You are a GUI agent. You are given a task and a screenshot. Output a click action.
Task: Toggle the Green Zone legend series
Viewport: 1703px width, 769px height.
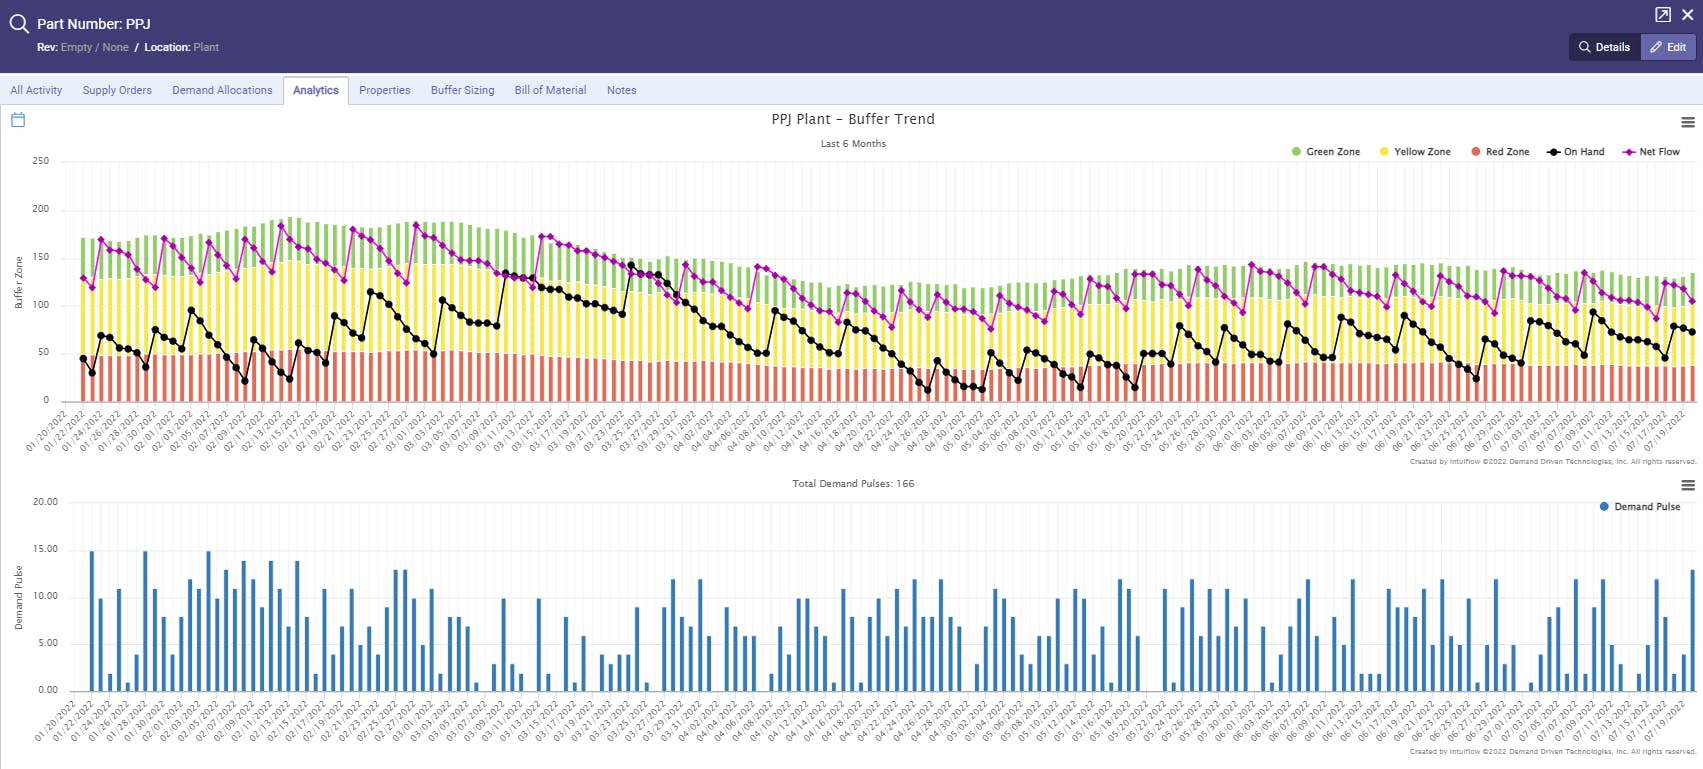(1326, 152)
